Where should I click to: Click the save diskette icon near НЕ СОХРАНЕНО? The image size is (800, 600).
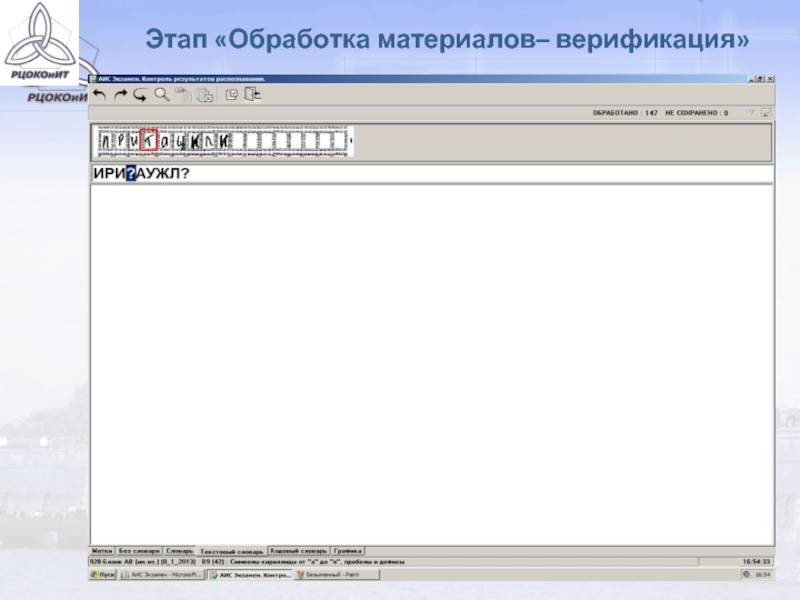(x=766, y=113)
